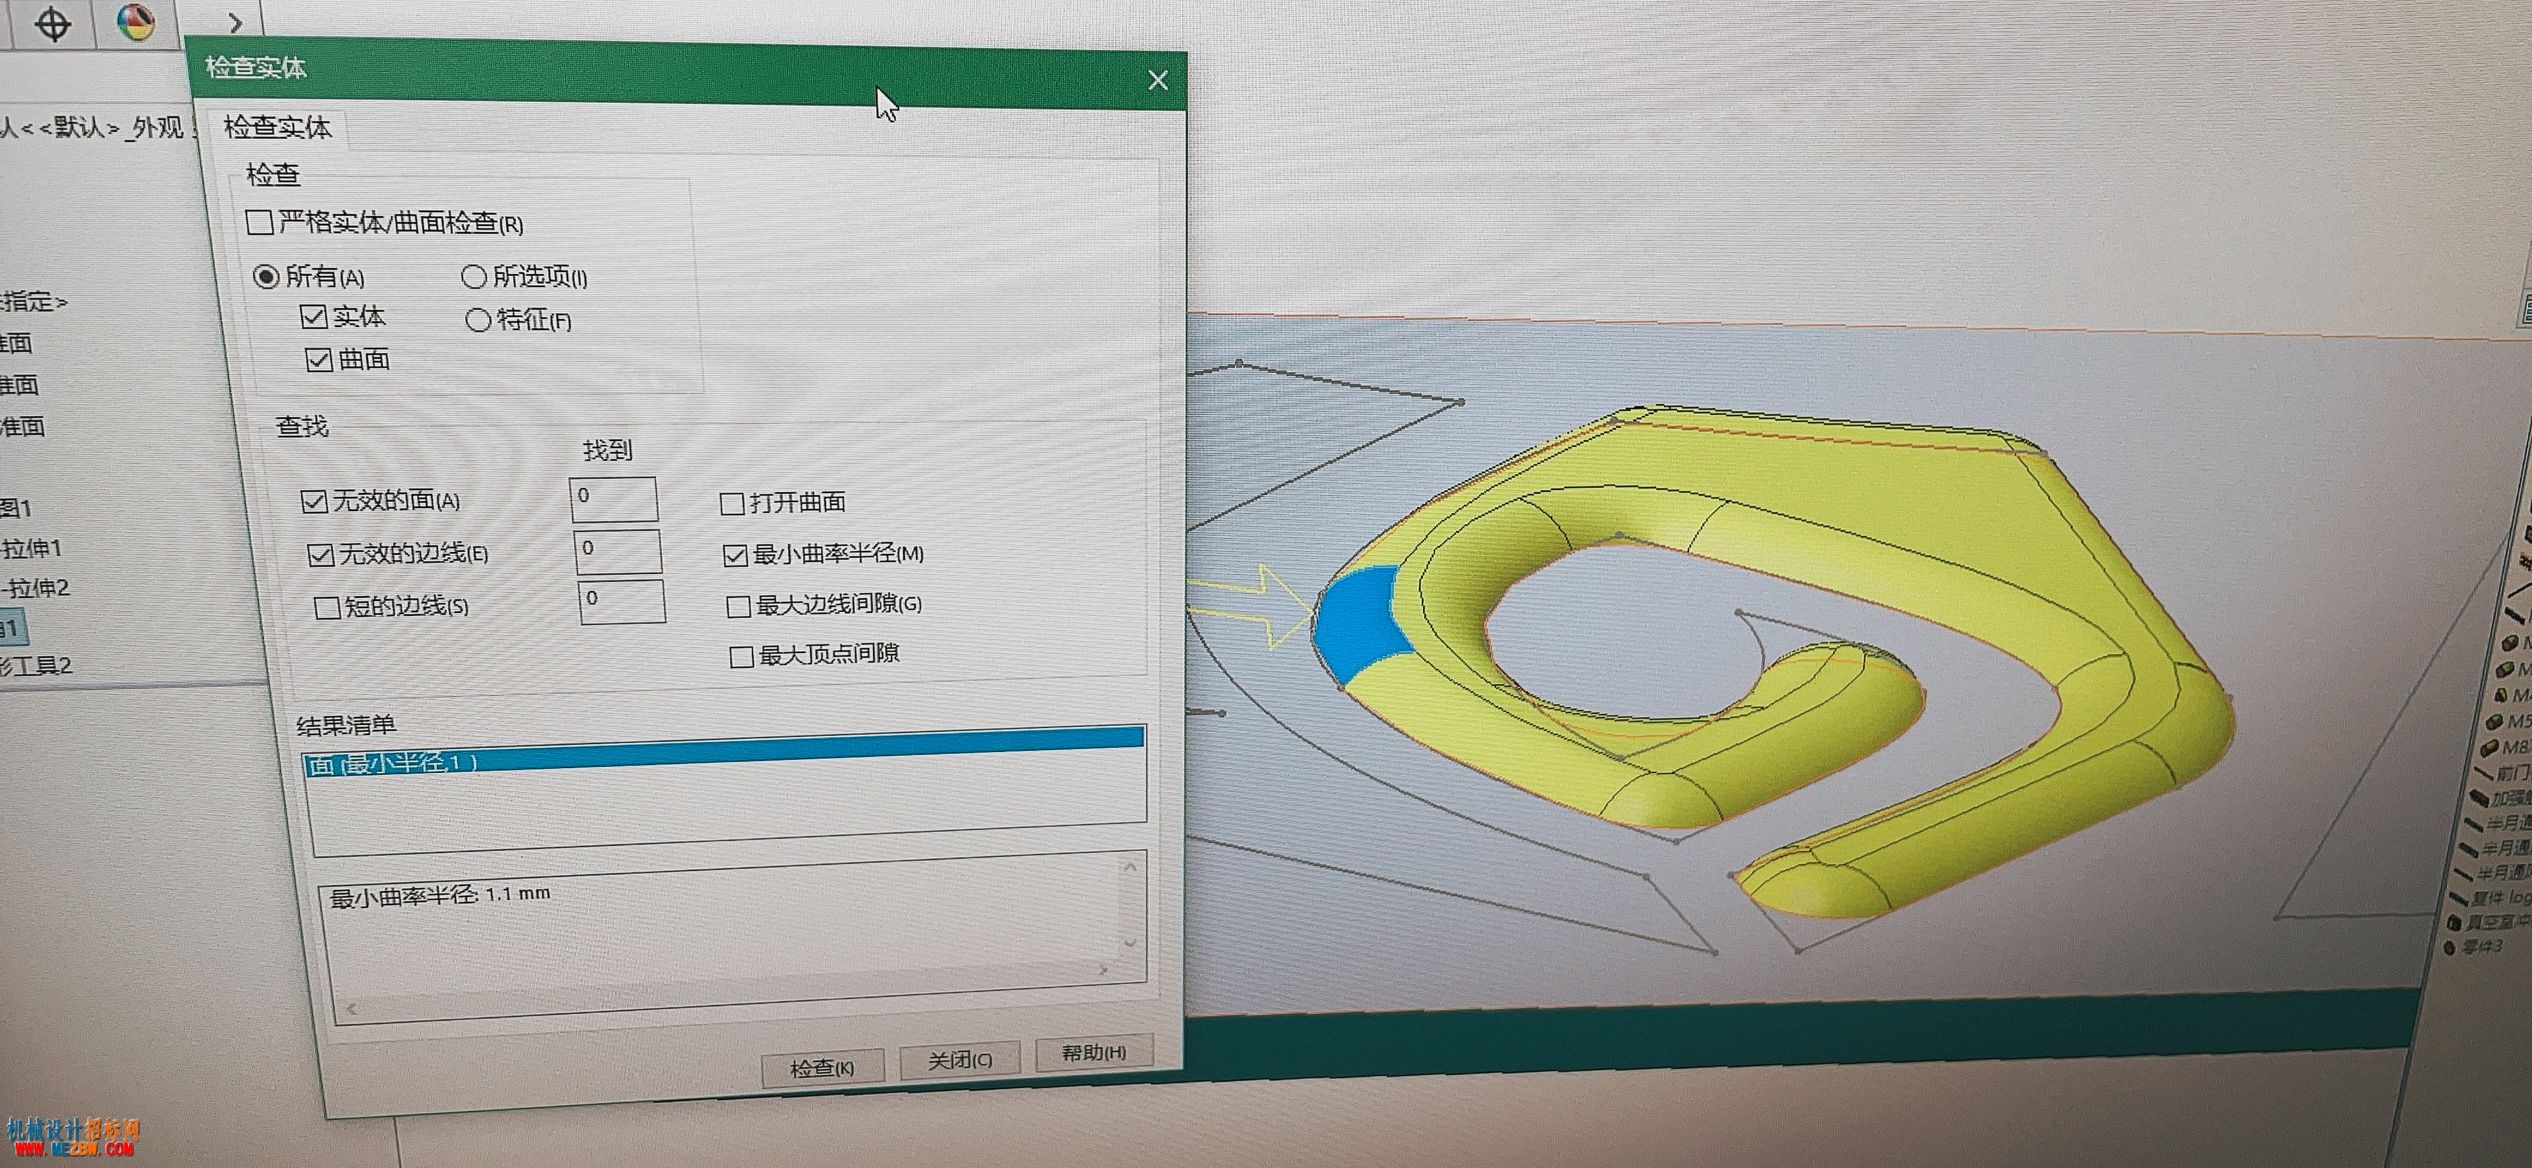Uncheck the 实体 checkbox
Screen dimensions: 2532x1168
point(313,317)
